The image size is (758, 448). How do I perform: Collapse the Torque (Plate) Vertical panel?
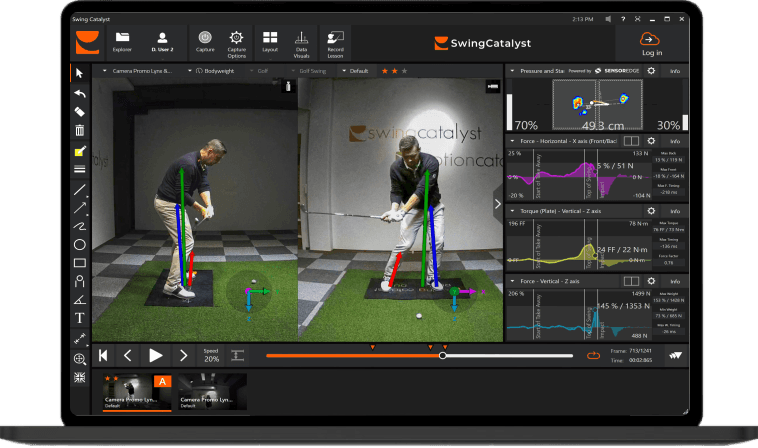[x=512, y=211]
